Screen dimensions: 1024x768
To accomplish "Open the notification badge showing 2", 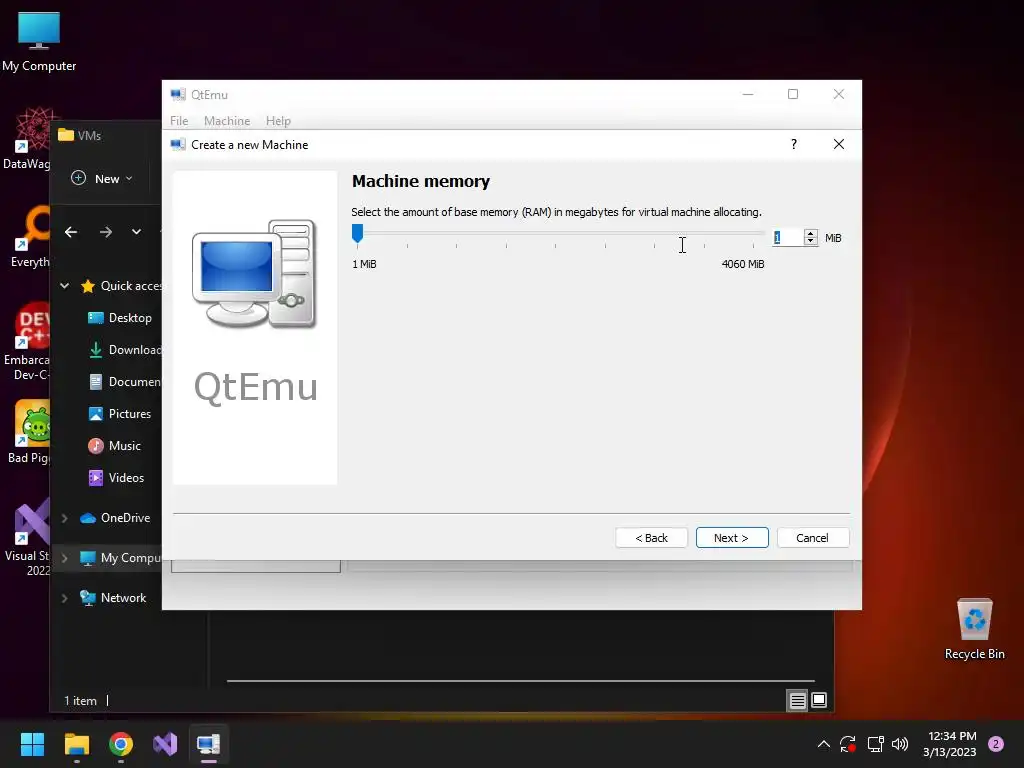I will click(x=996, y=744).
